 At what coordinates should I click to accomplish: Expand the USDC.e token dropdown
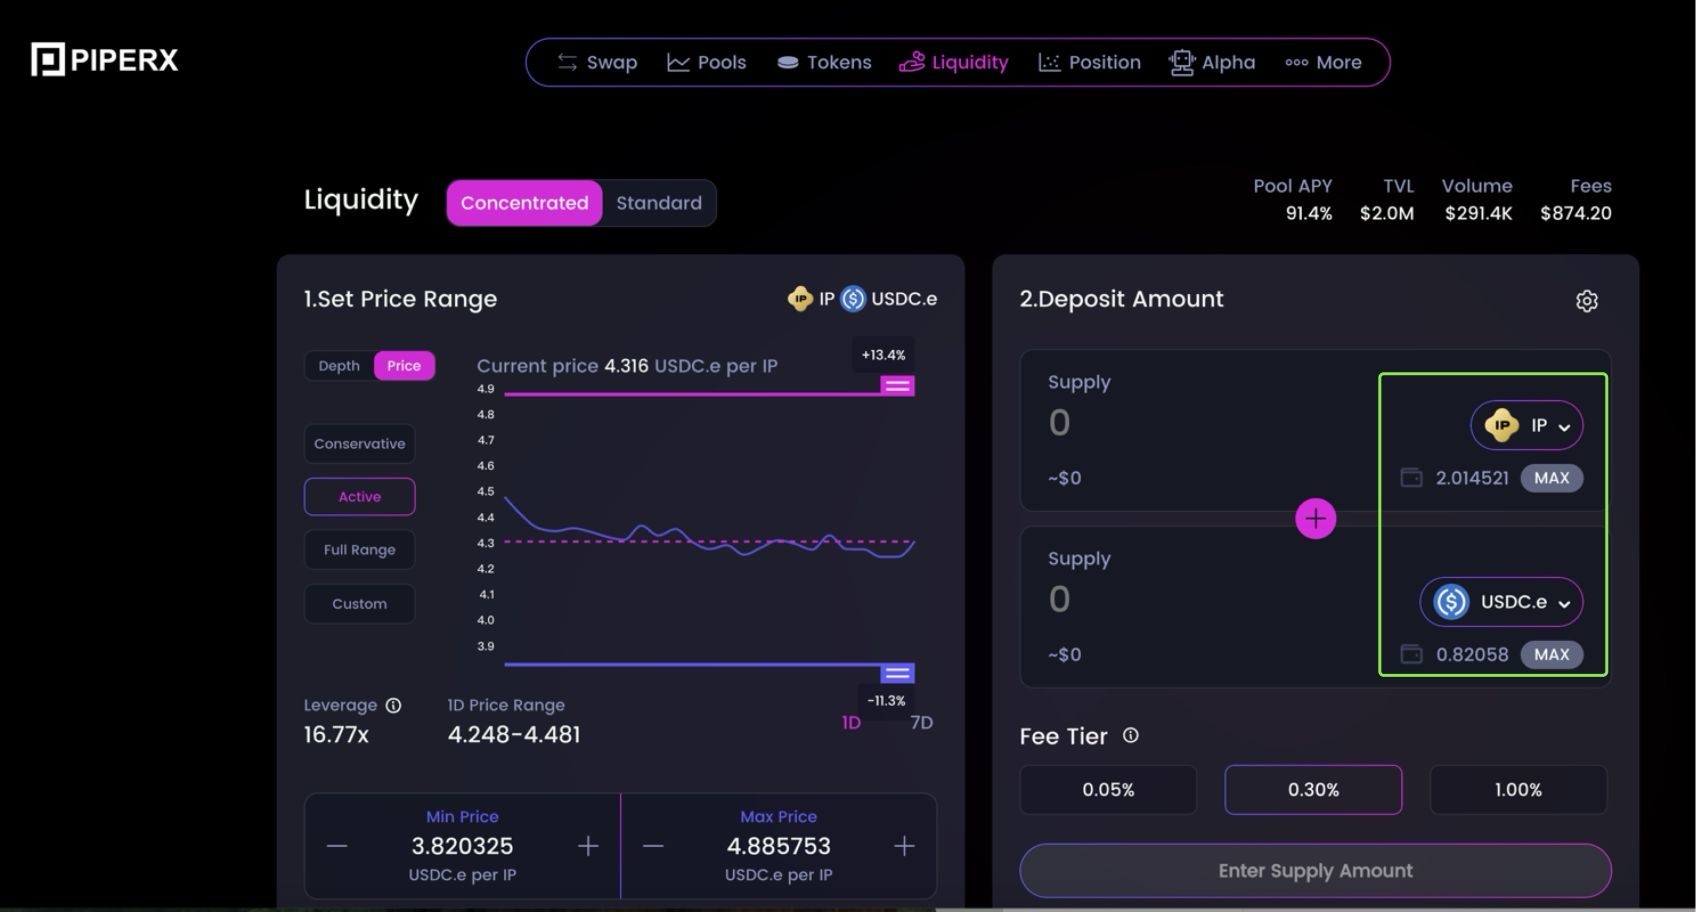(1501, 602)
